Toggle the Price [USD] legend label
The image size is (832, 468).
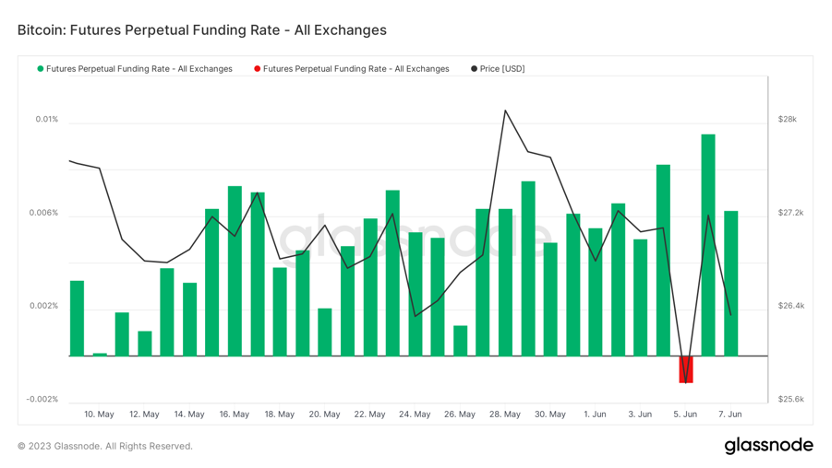pyautogui.click(x=503, y=69)
